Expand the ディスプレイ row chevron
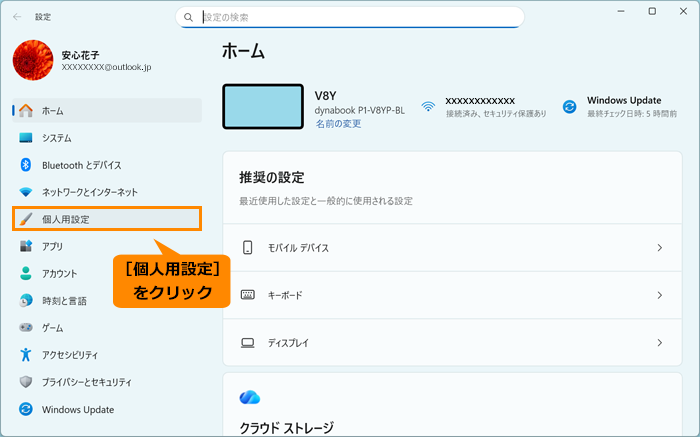The width and height of the screenshot is (700, 437). pyautogui.click(x=659, y=342)
